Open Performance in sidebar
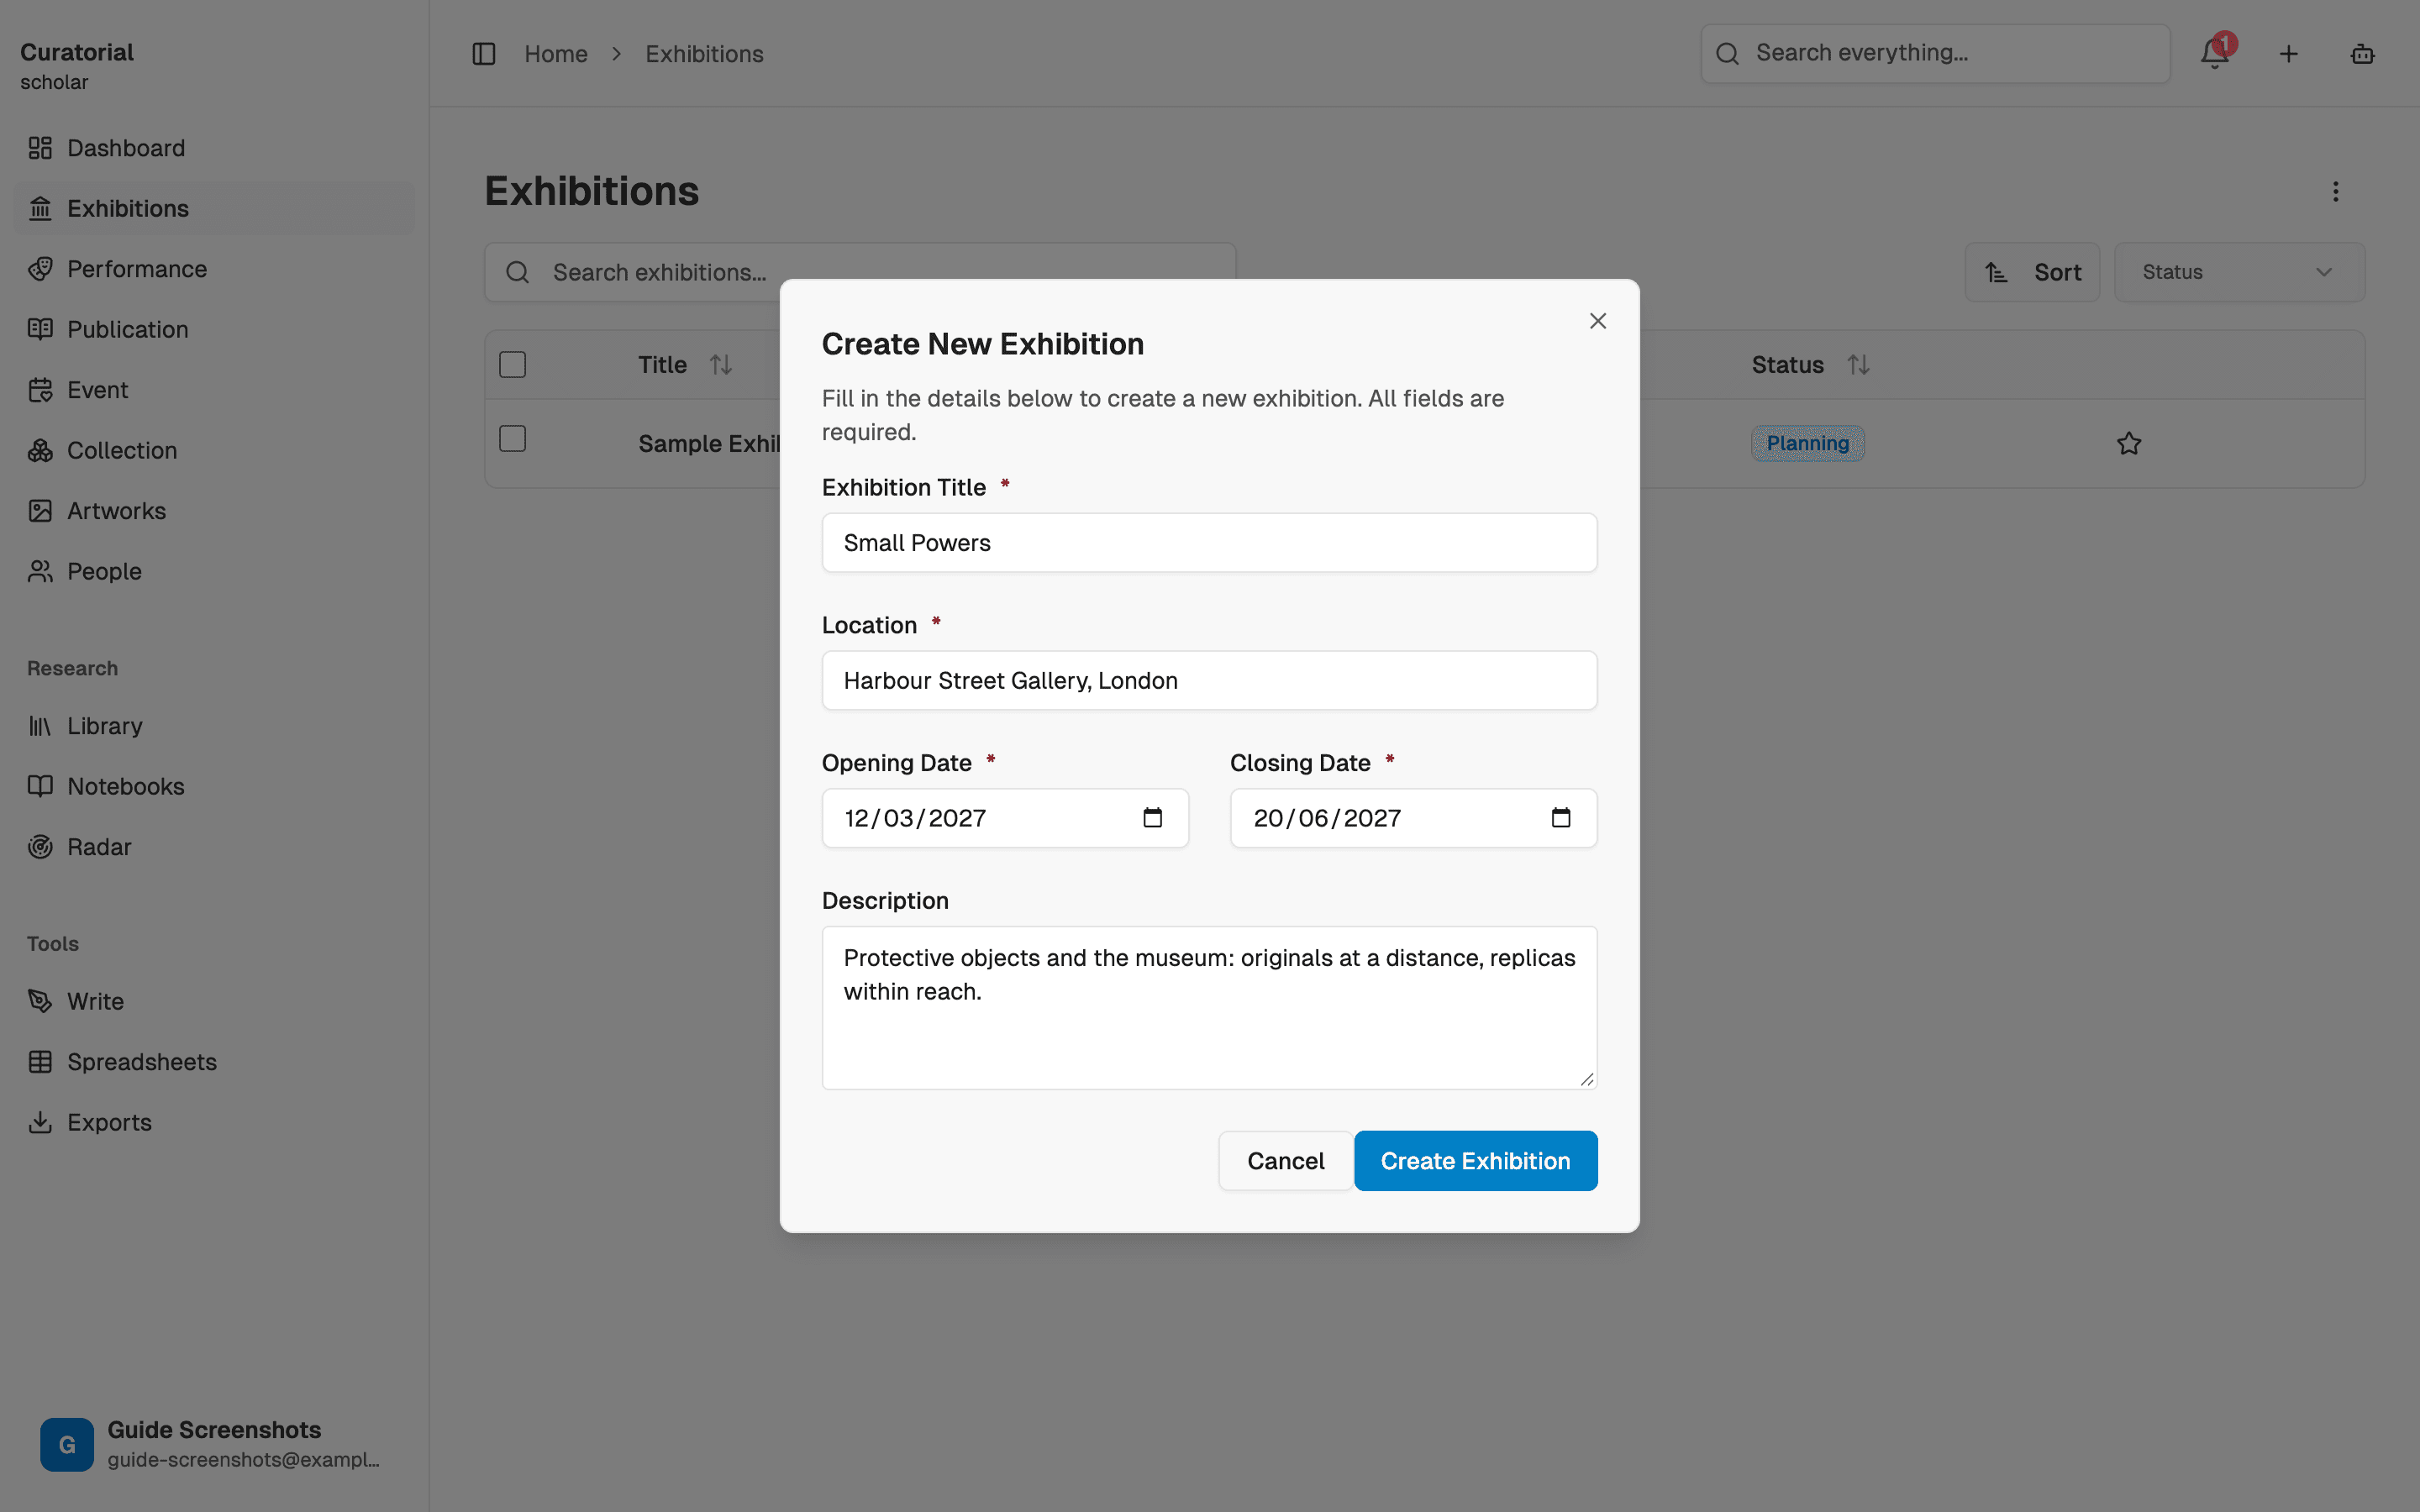Screen dimensions: 2420x1512 click(x=214, y=269)
